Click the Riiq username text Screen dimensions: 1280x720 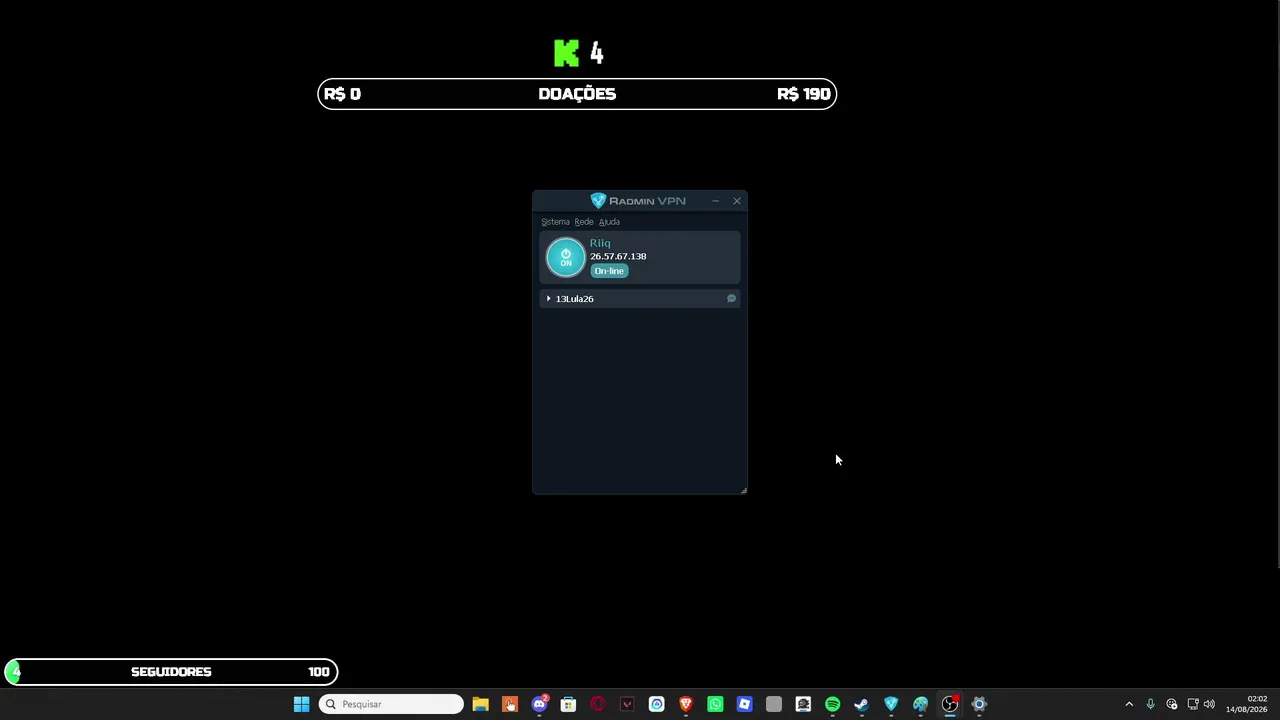click(x=600, y=243)
